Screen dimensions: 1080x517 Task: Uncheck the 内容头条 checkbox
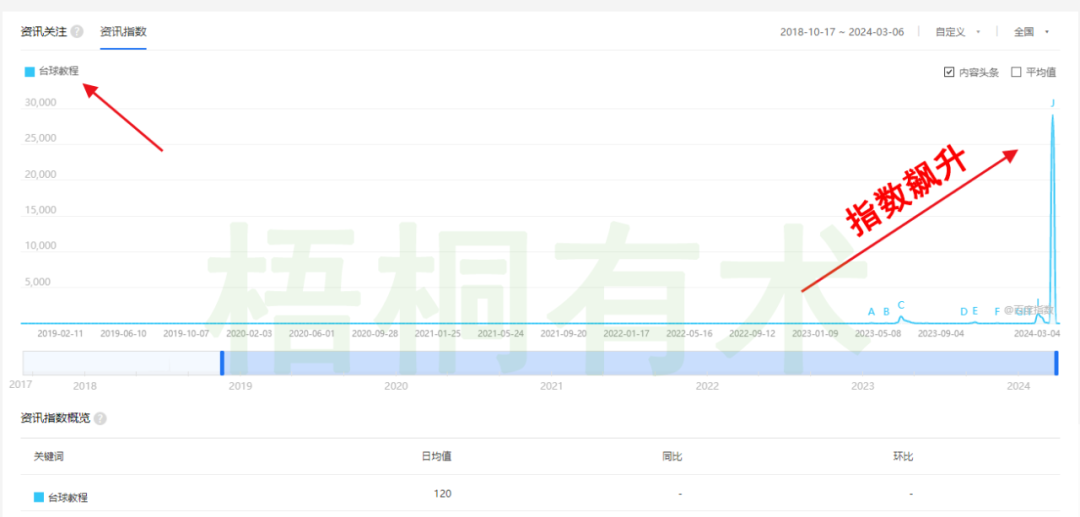click(949, 72)
